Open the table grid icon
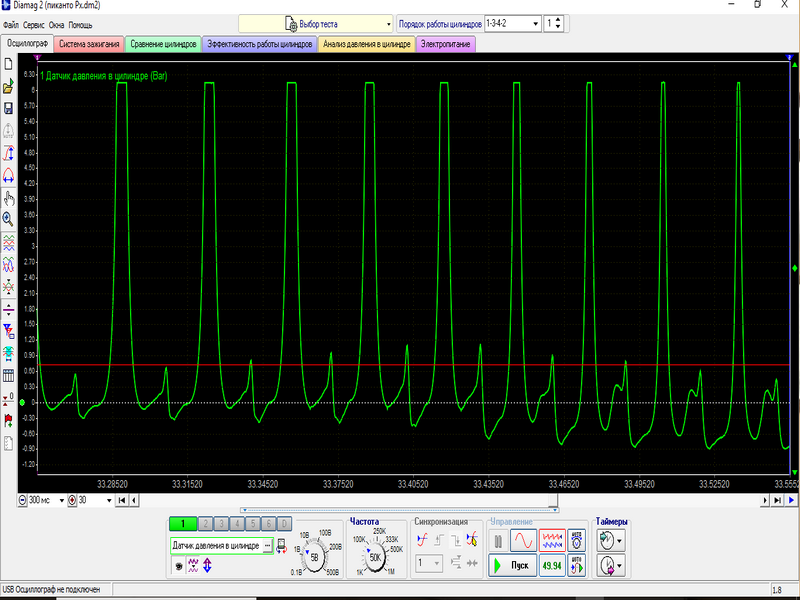Image resolution: width=800 pixels, height=600 pixels. 8,376
